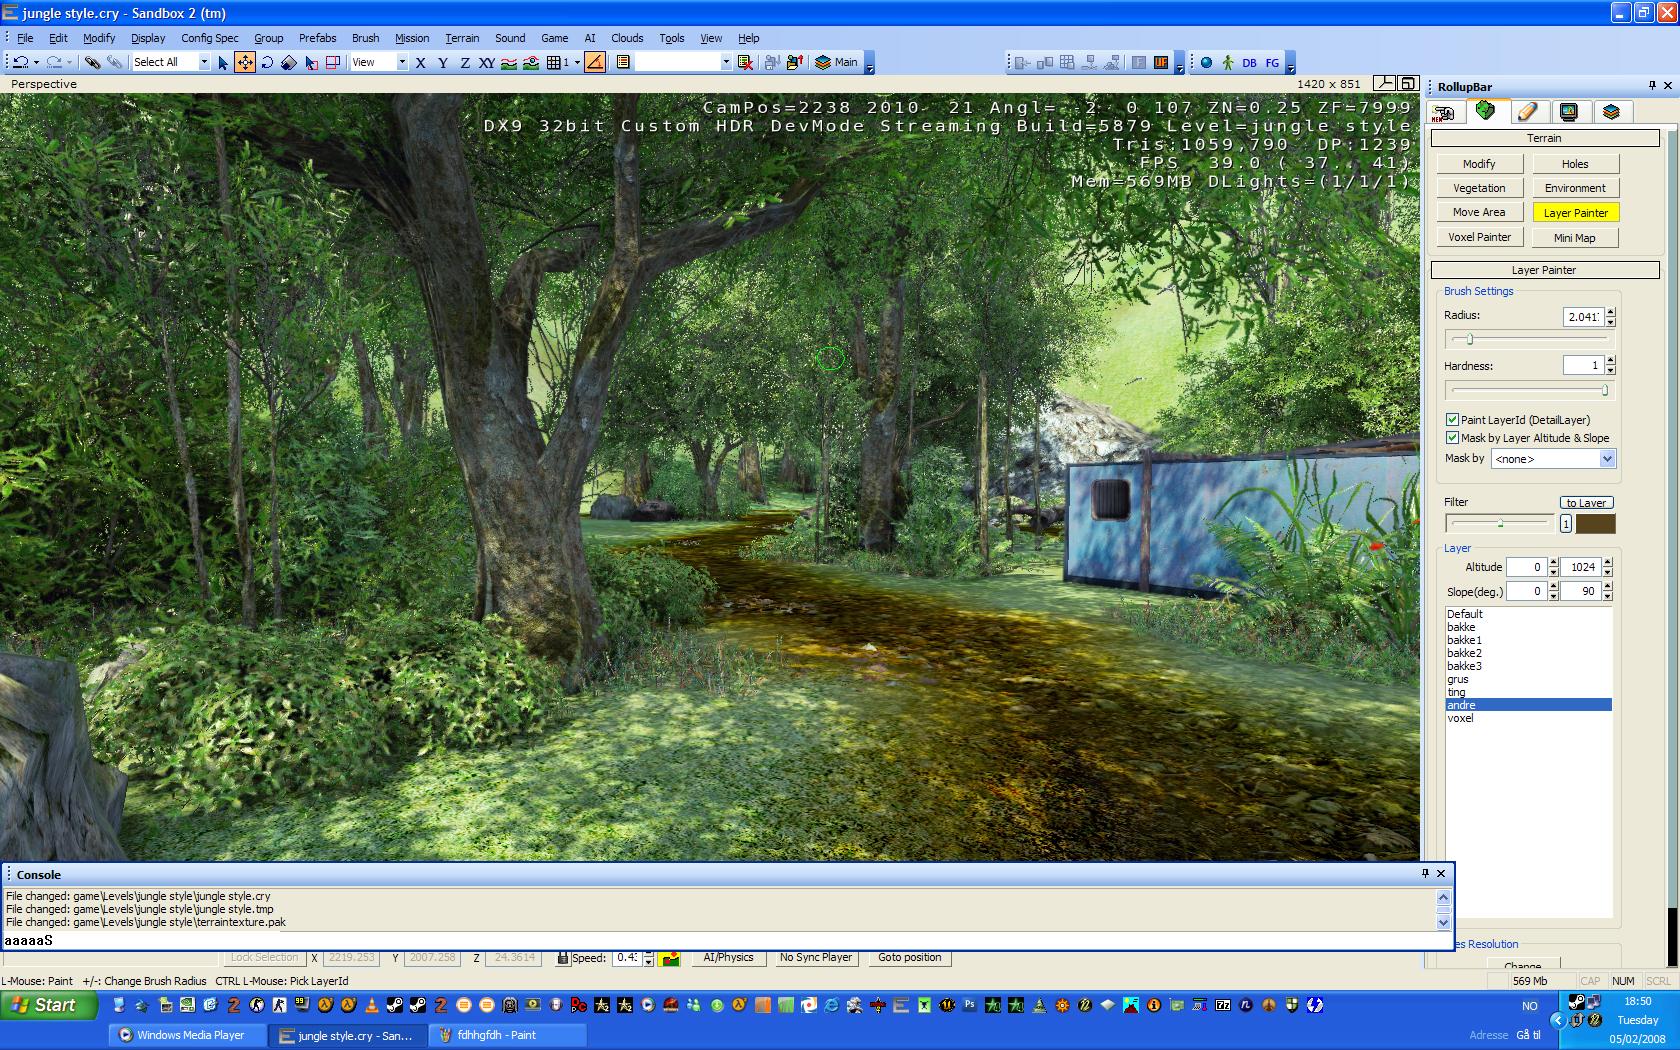Screen dimensions: 1680x1050
Task: Open the Config Spec menu
Action: pyautogui.click(x=210, y=38)
